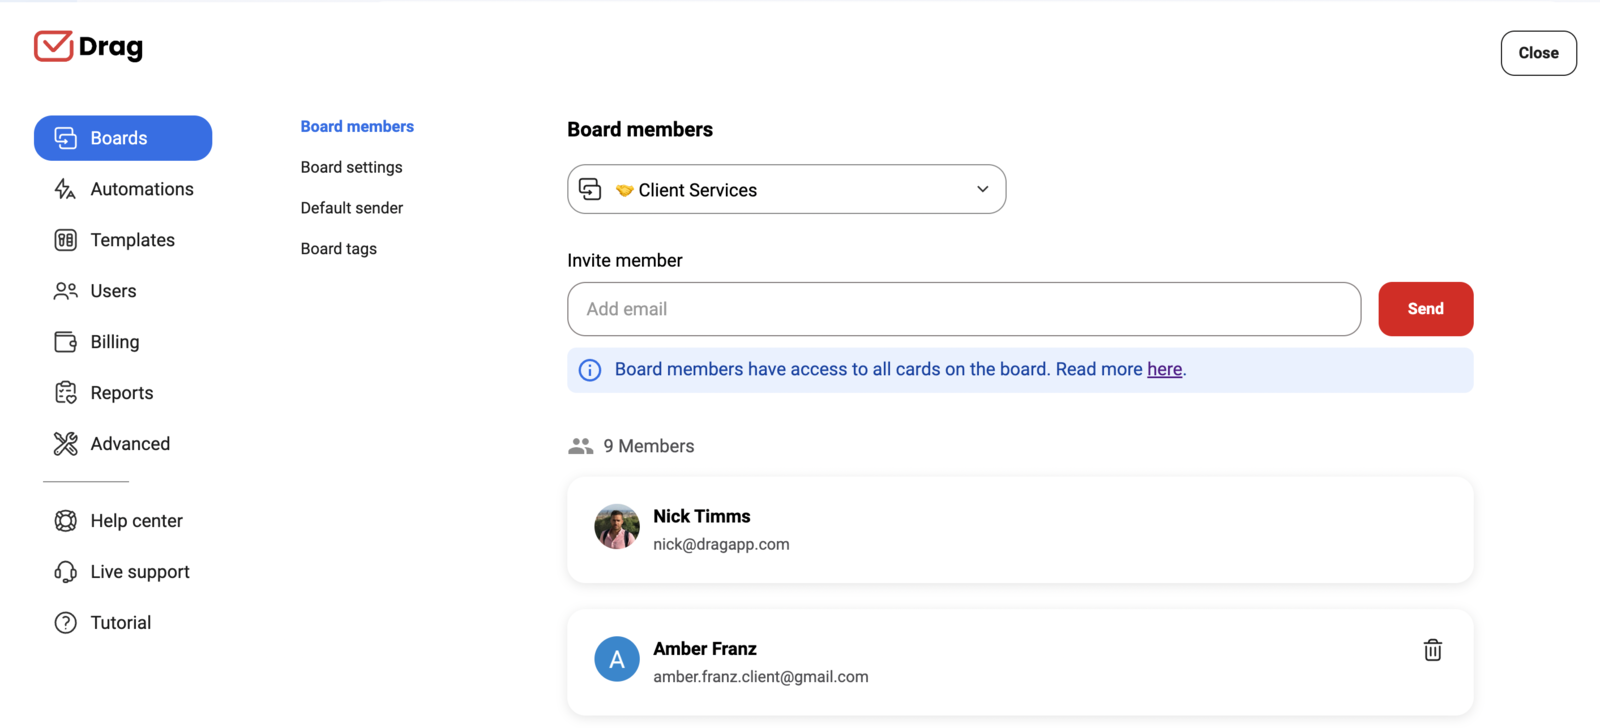Click Nick Timms' profile photo

[x=617, y=527]
